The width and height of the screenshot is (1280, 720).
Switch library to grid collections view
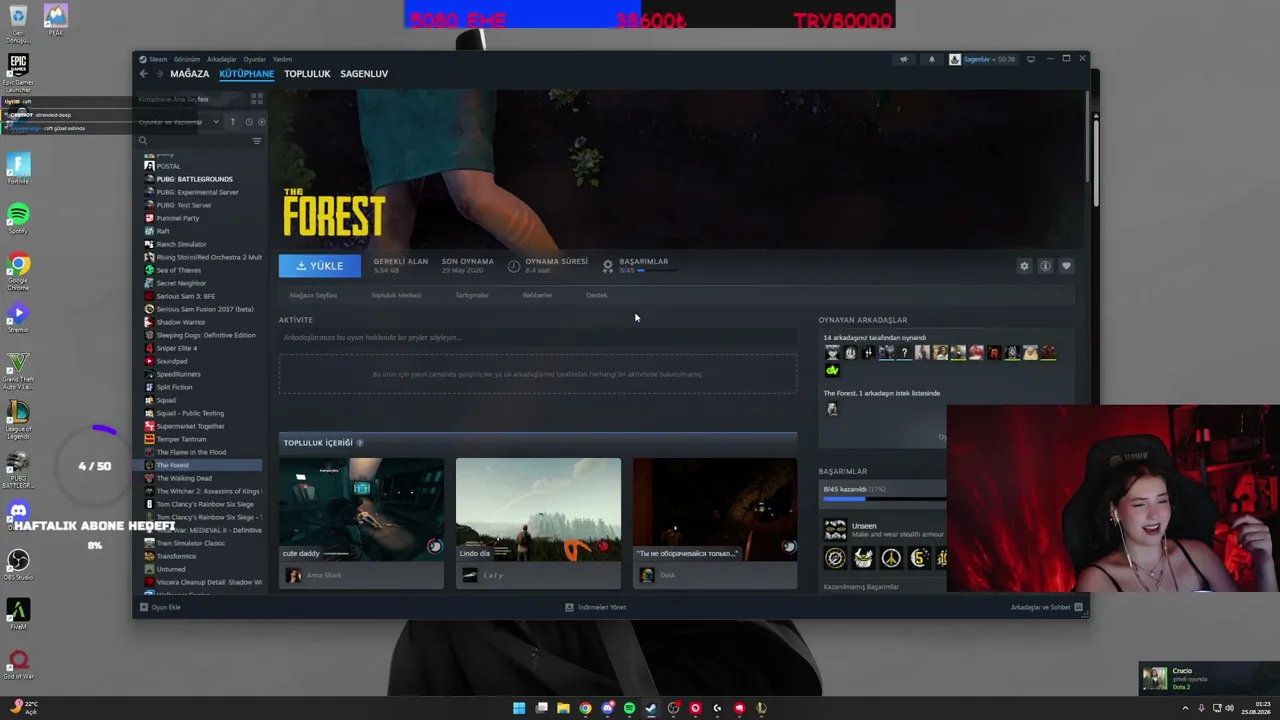(x=257, y=99)
